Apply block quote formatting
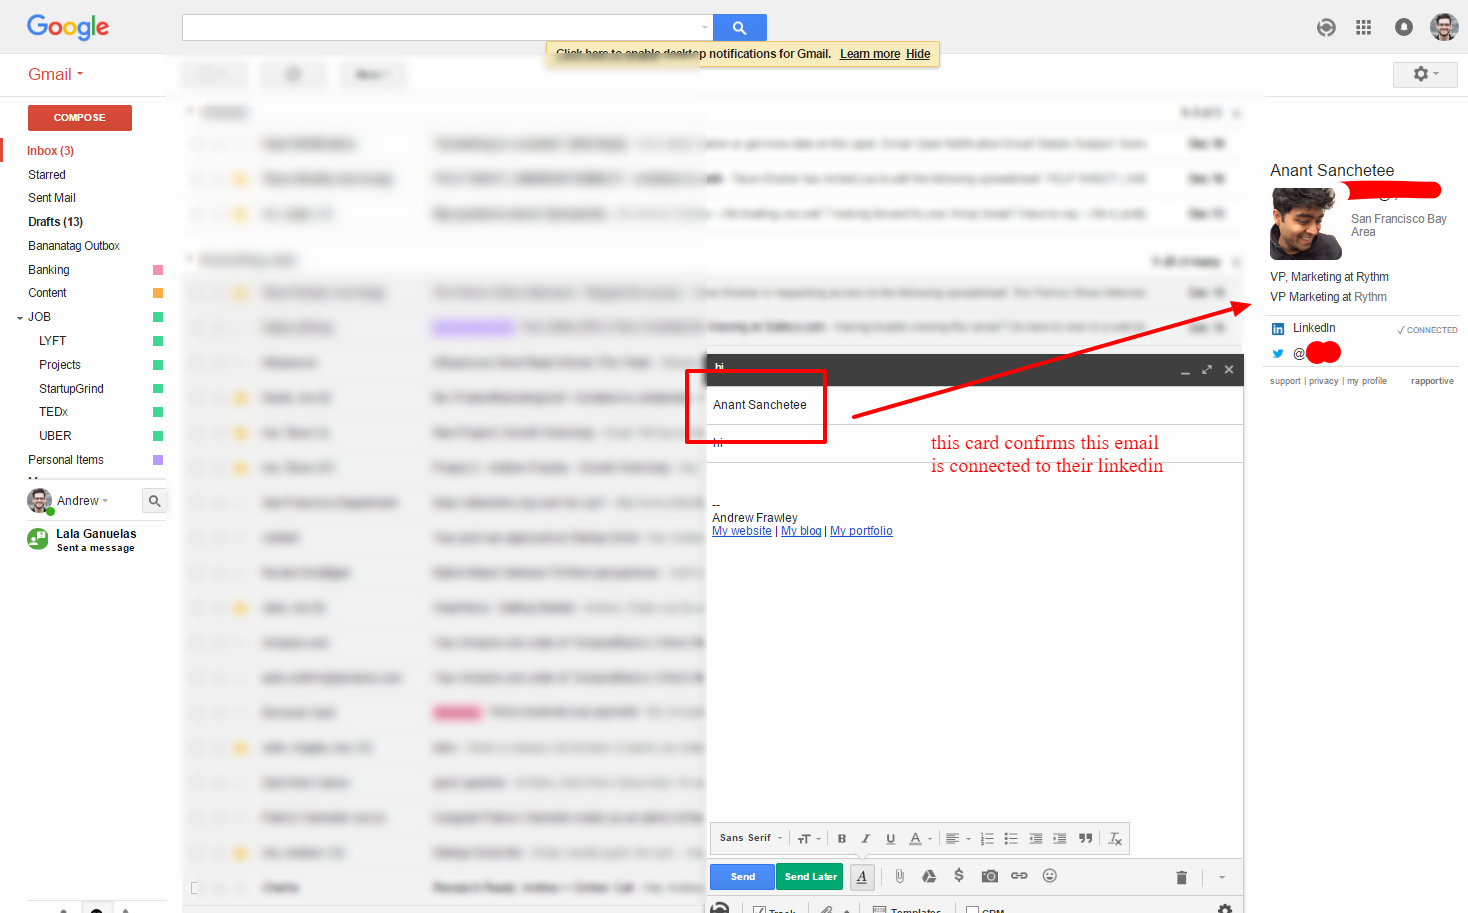1468x913 pixels. click(x=1085, y=839)
